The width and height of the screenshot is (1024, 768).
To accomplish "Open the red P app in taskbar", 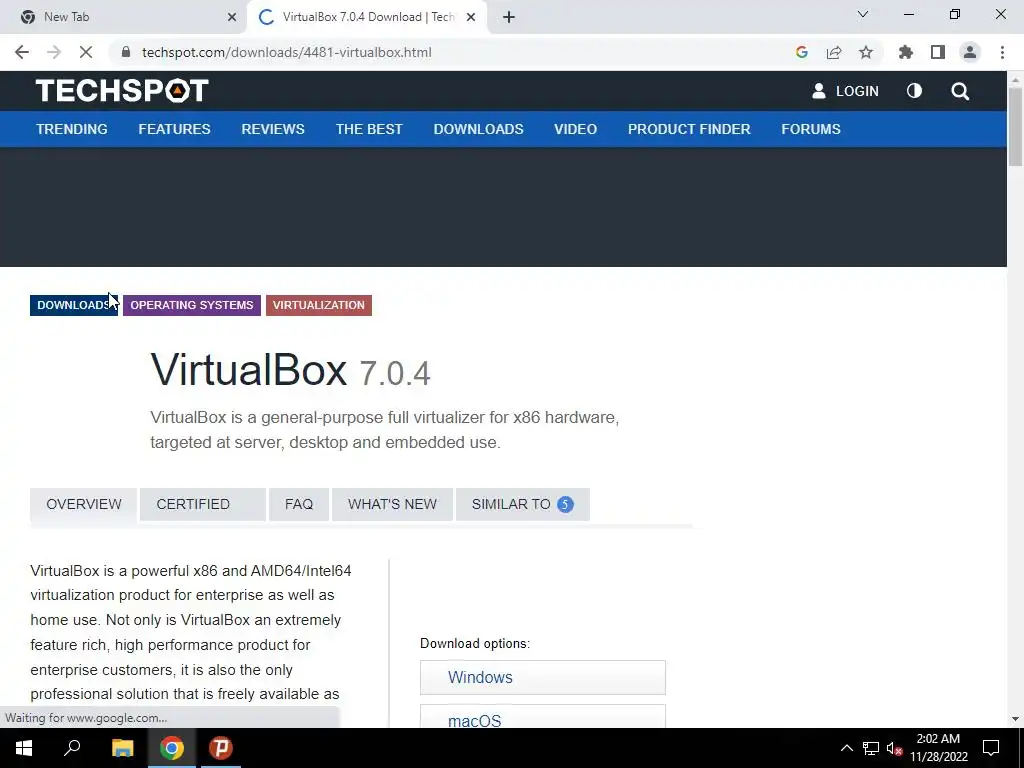I will coord(221,748).
